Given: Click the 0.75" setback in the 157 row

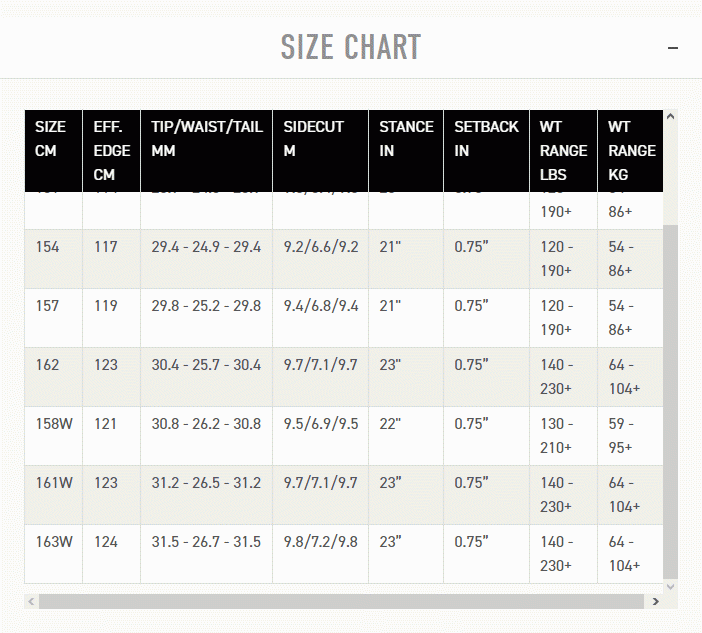Looking at the screenshot, I should coord(471,306).
